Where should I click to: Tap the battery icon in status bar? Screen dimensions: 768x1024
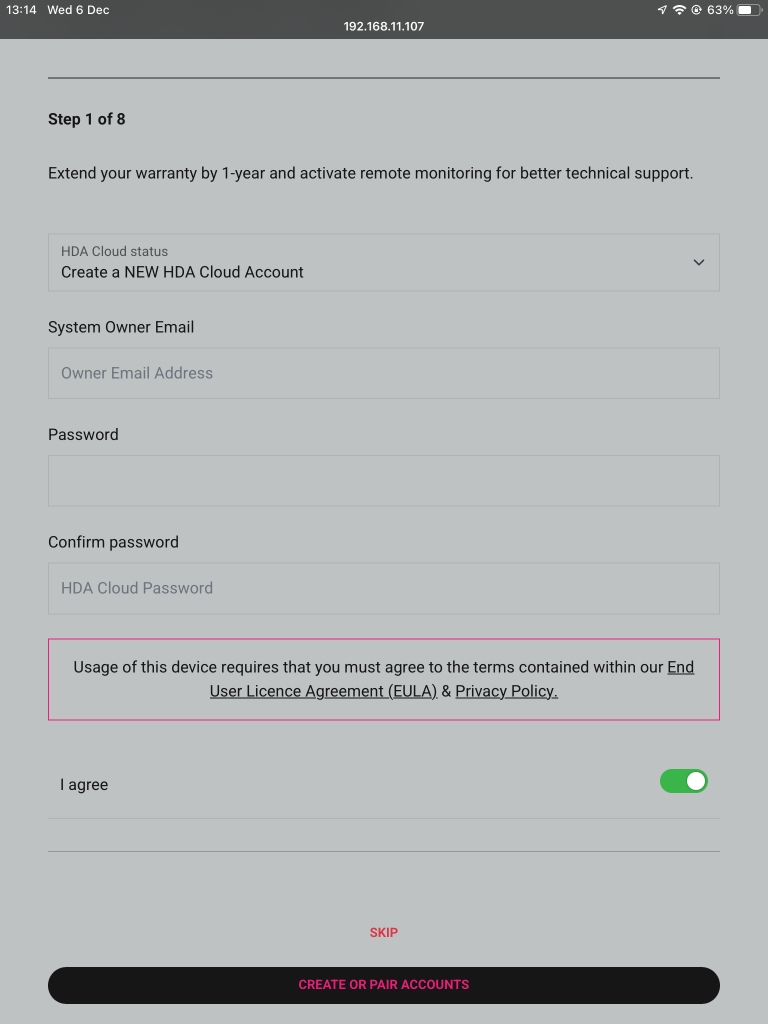749,10
